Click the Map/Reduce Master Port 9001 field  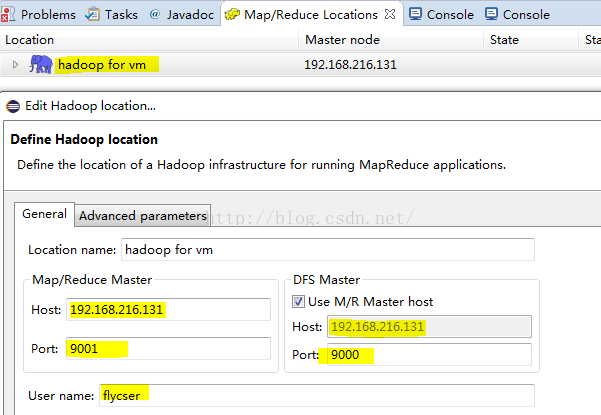point(168,348)
